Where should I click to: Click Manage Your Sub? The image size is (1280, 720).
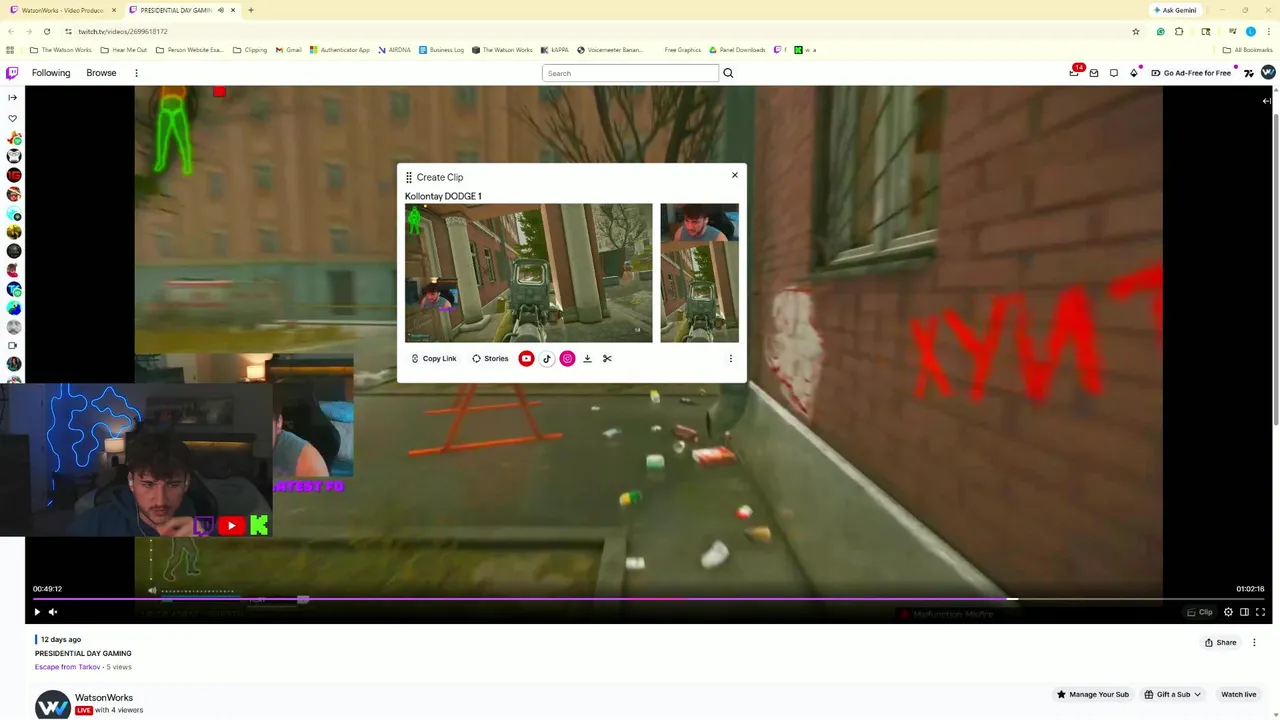tap(1093, 694)
